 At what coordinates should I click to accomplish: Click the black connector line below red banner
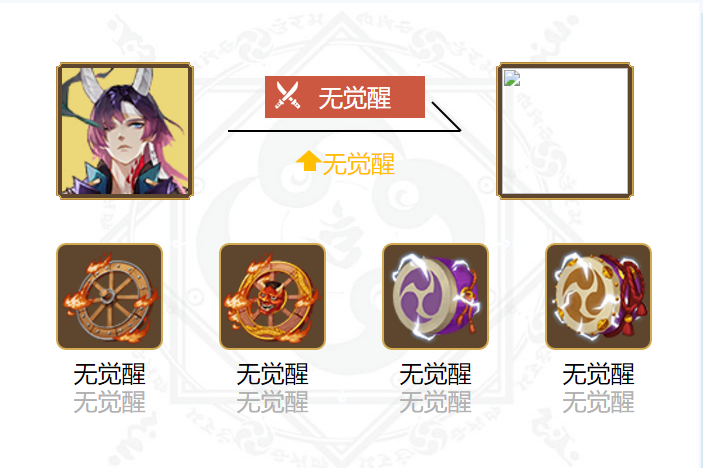click(x=344, y=130)
